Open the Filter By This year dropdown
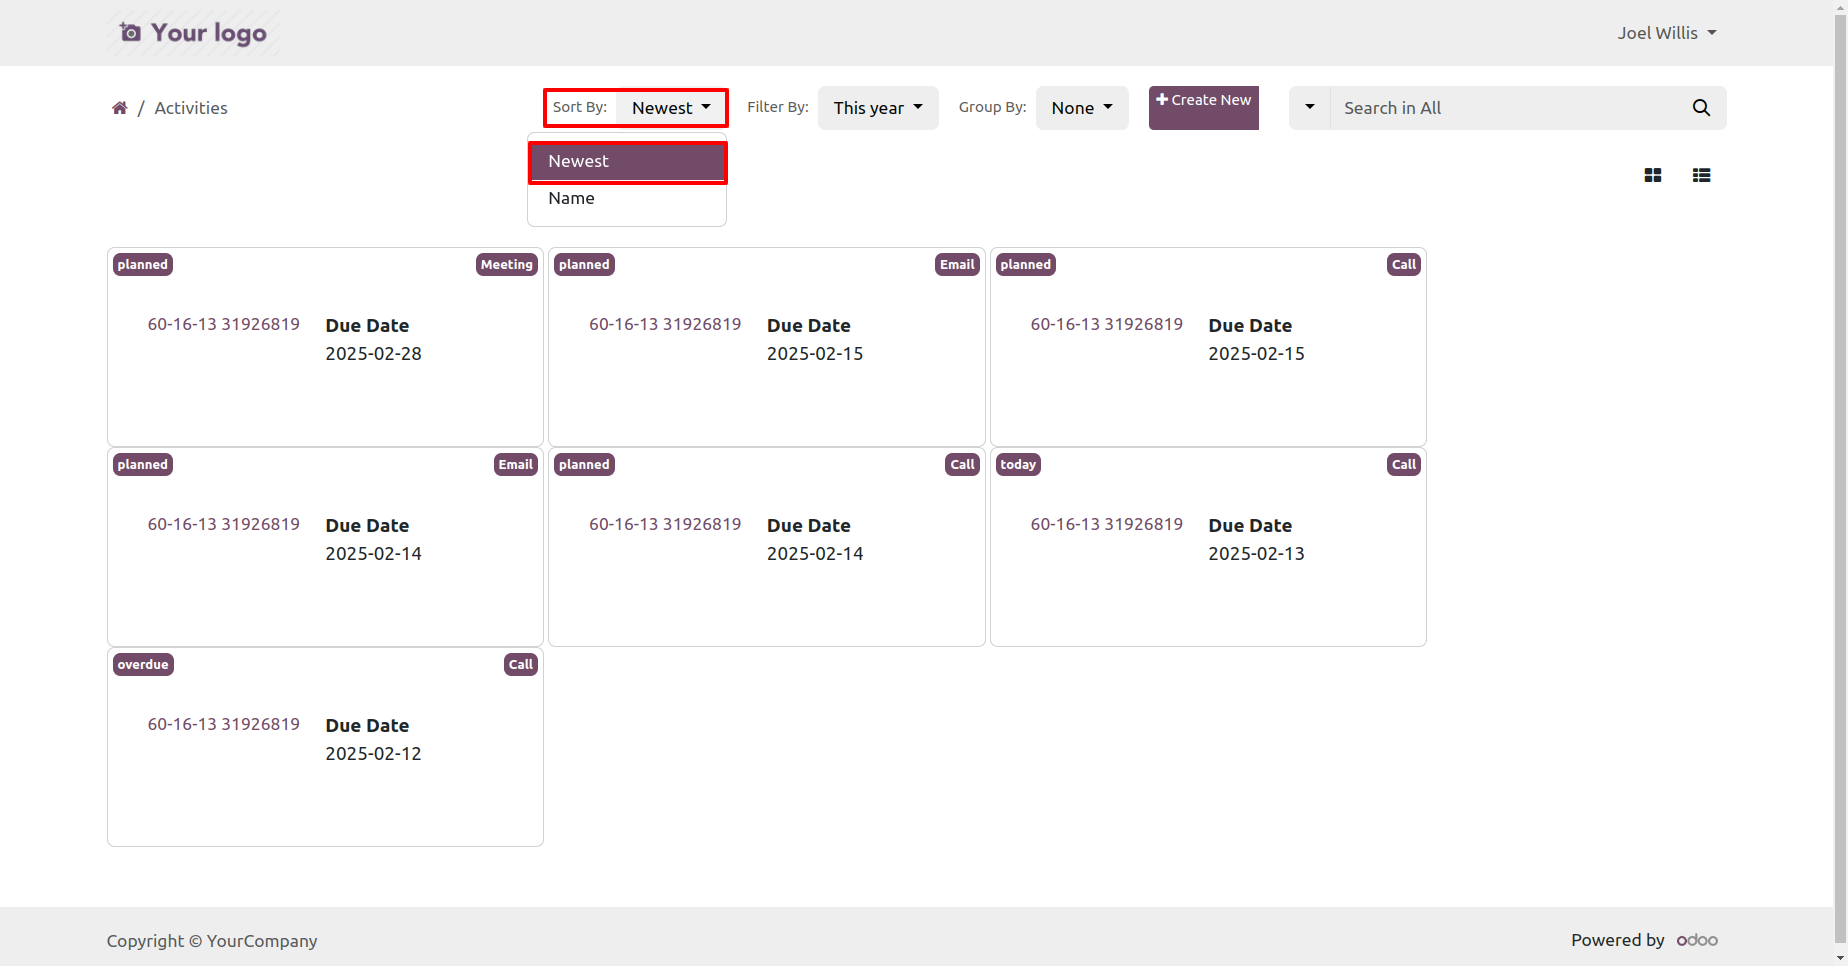The height and width of the screenshot is (966, 1848). (878, 108)
